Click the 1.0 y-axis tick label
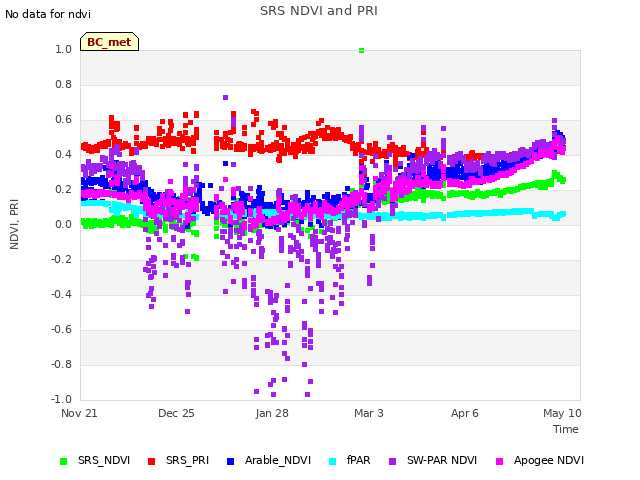 [63, 49]
